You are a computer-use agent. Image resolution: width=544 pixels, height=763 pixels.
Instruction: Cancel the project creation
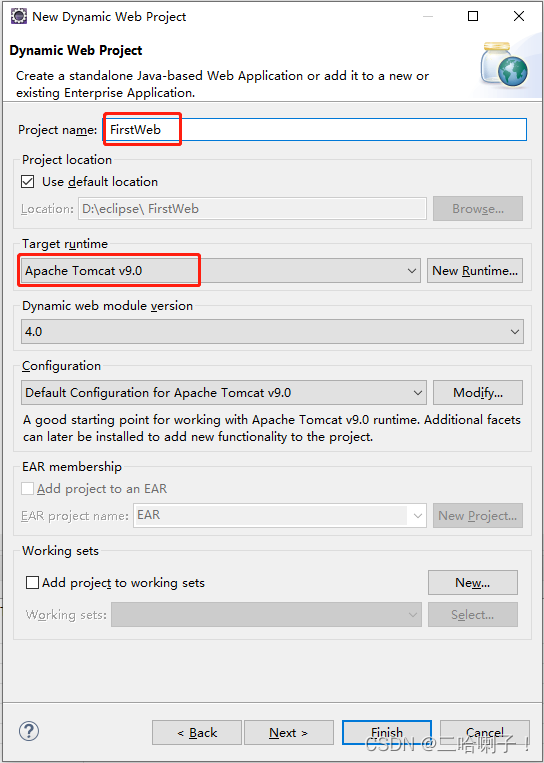click(x=485, y=733)
